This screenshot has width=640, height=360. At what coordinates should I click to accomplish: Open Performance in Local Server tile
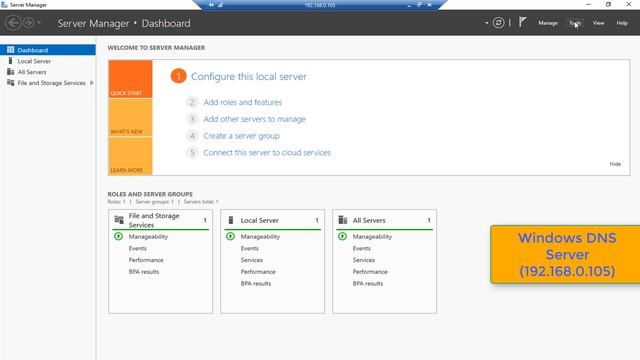click(258, 272)
